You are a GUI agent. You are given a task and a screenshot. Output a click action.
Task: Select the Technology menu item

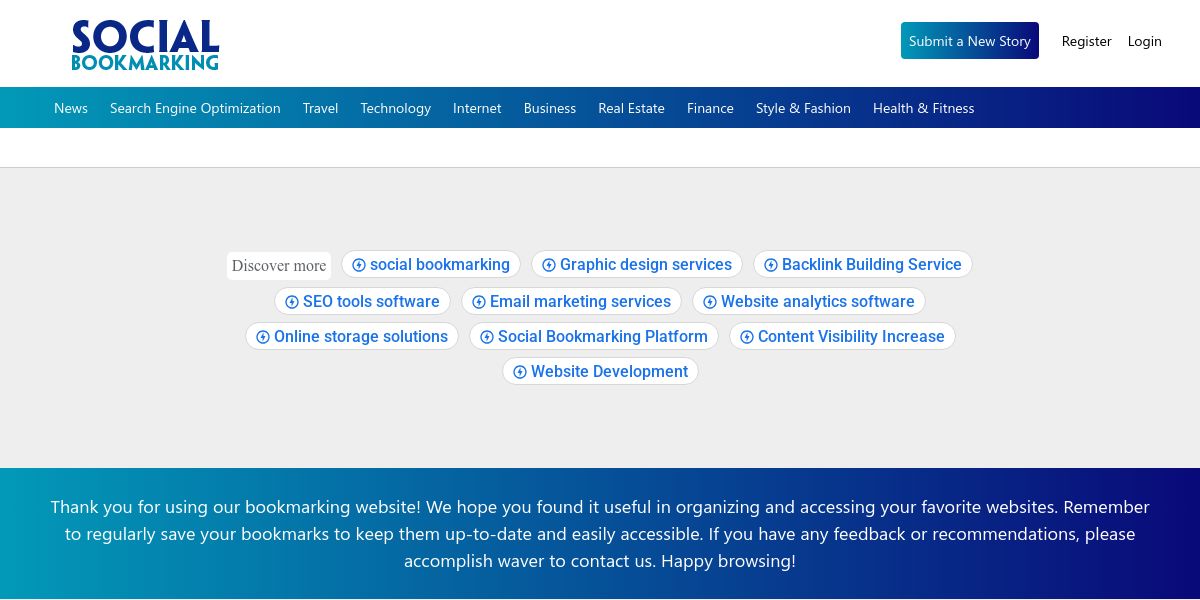tap(396, 108)
